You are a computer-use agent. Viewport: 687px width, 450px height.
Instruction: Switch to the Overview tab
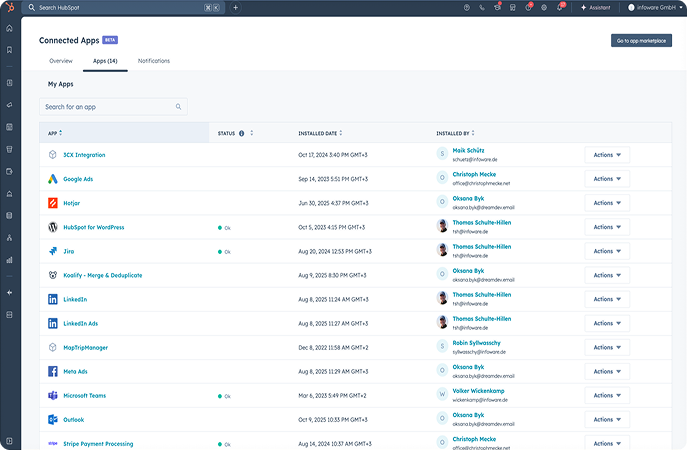[x=61, y=61]
